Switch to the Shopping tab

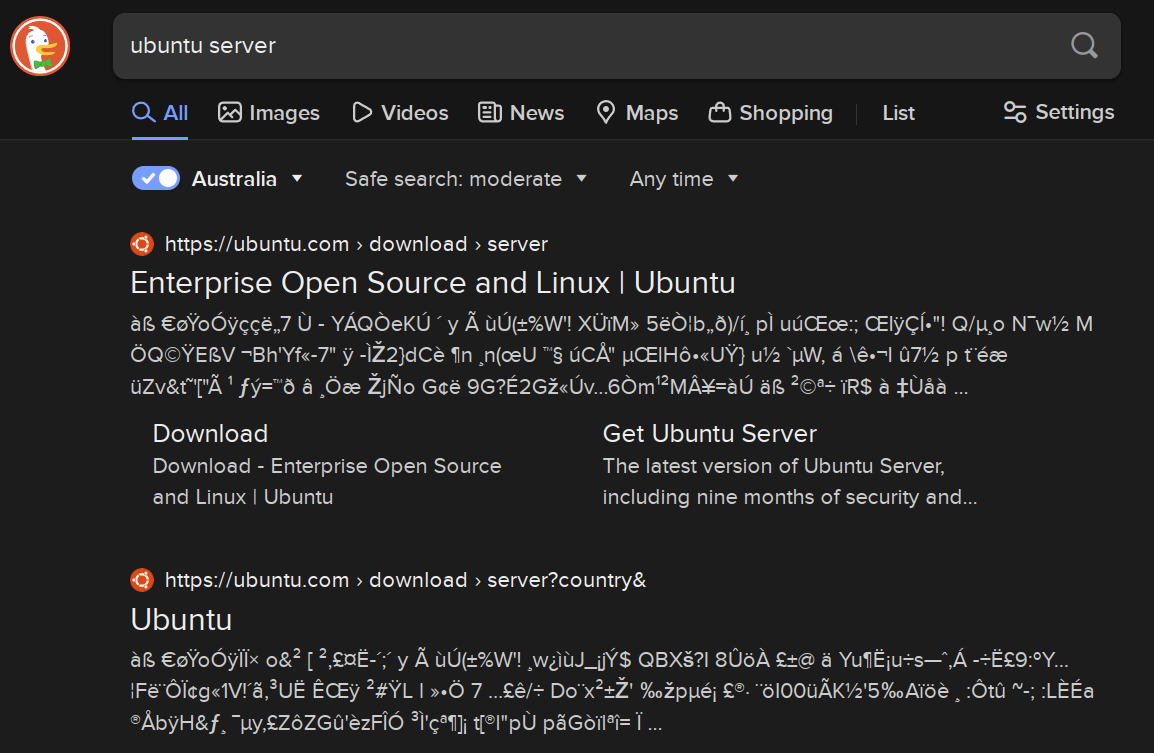770,113
